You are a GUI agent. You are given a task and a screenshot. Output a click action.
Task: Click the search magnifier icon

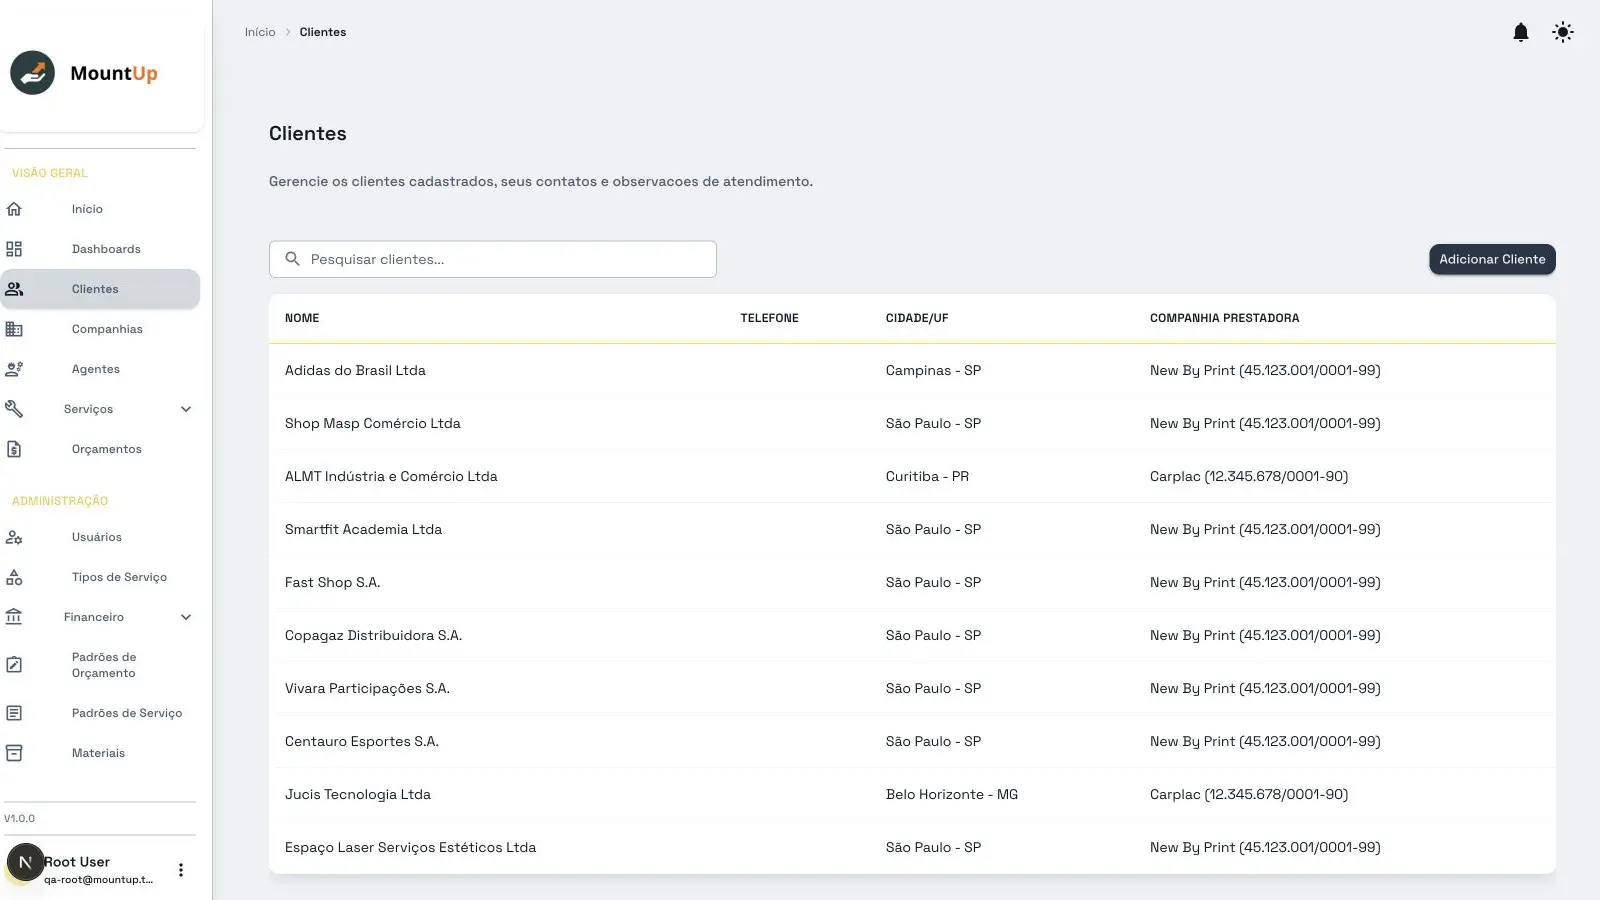click(293, 259)
